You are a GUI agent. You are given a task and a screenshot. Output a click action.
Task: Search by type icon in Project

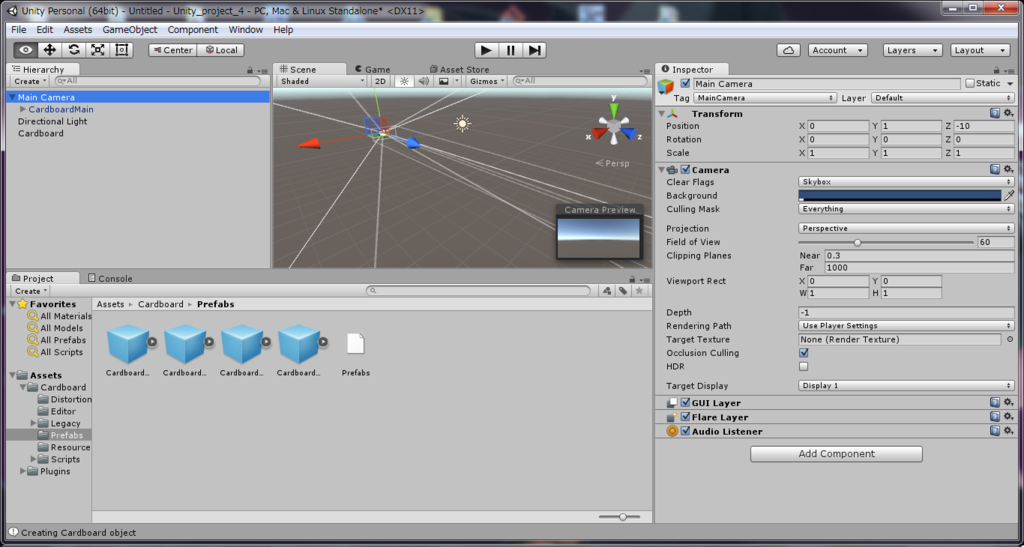[x=607, y=290]
